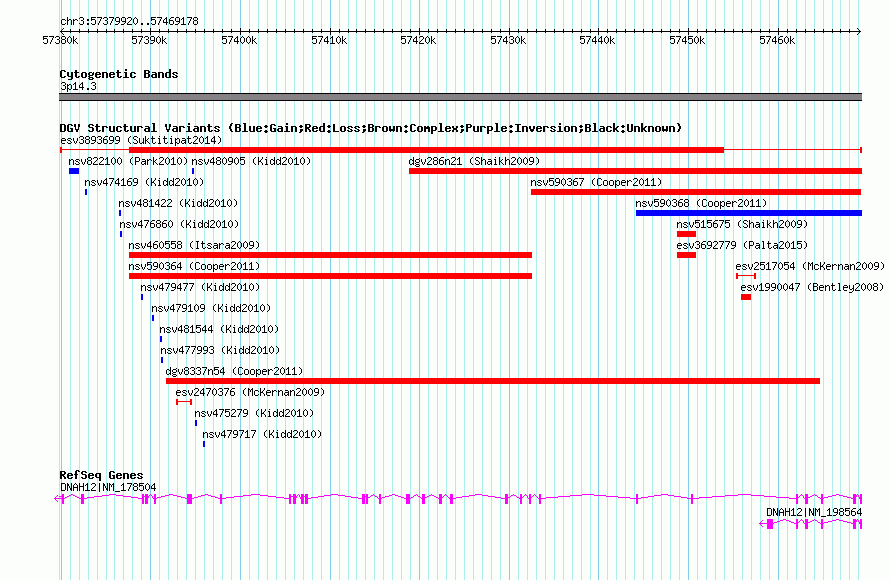Click the red bar under nsv590364 (Cooper2011)
The height and width of the screenshot is (580, 890).
click(x=330, y=276)
